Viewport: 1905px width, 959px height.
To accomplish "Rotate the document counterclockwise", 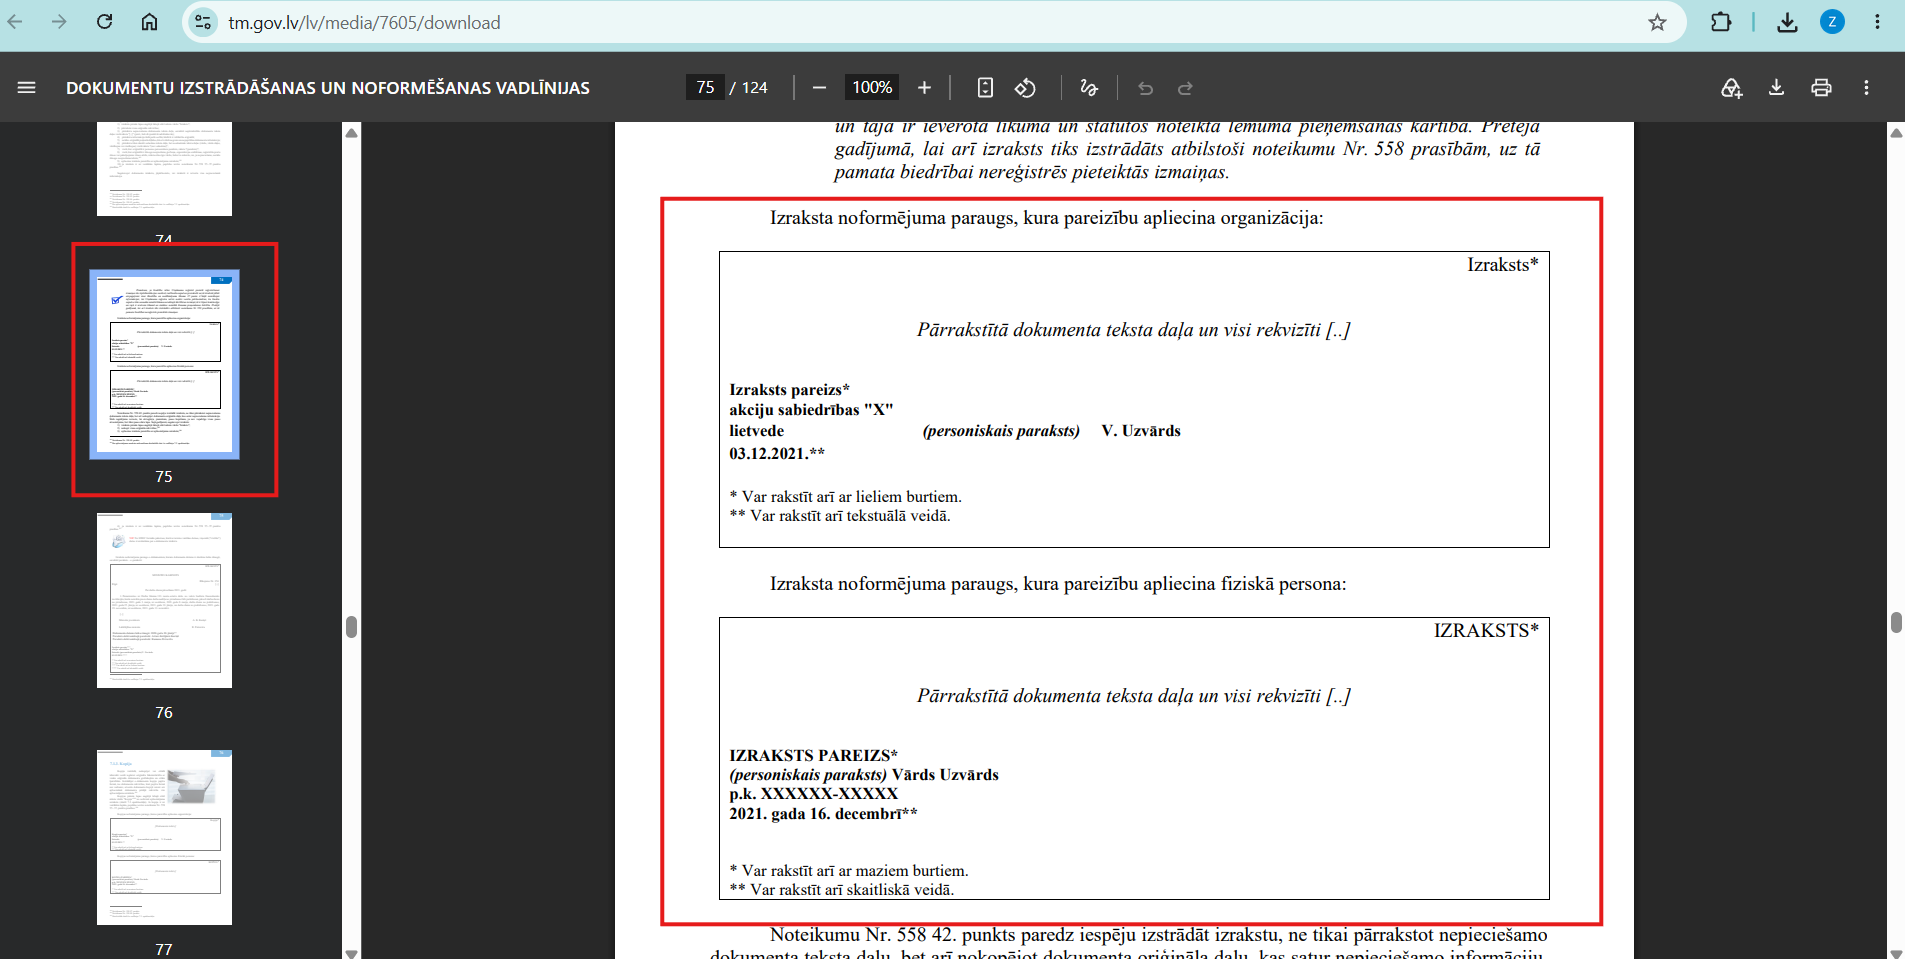I will [1025, 88].
